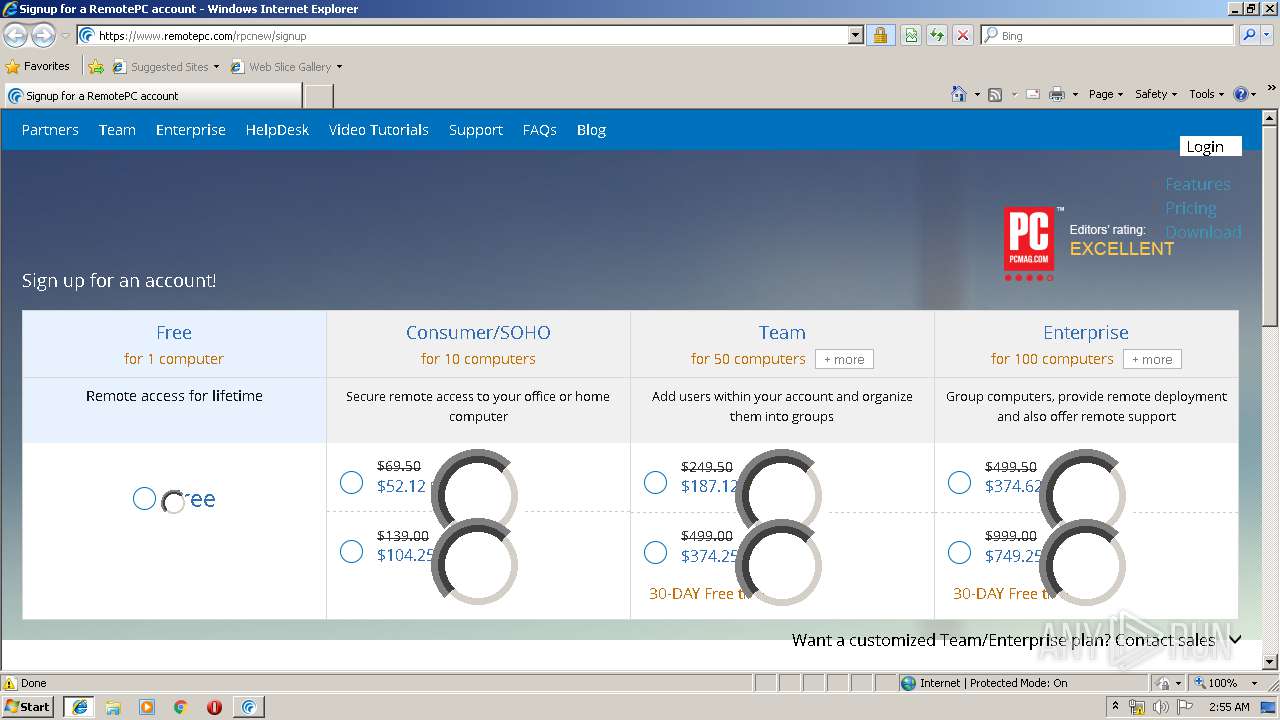Expand the Contact sales chevron
The width and height of the screenshot is (1280, 720).
(x=1235, y=640)
